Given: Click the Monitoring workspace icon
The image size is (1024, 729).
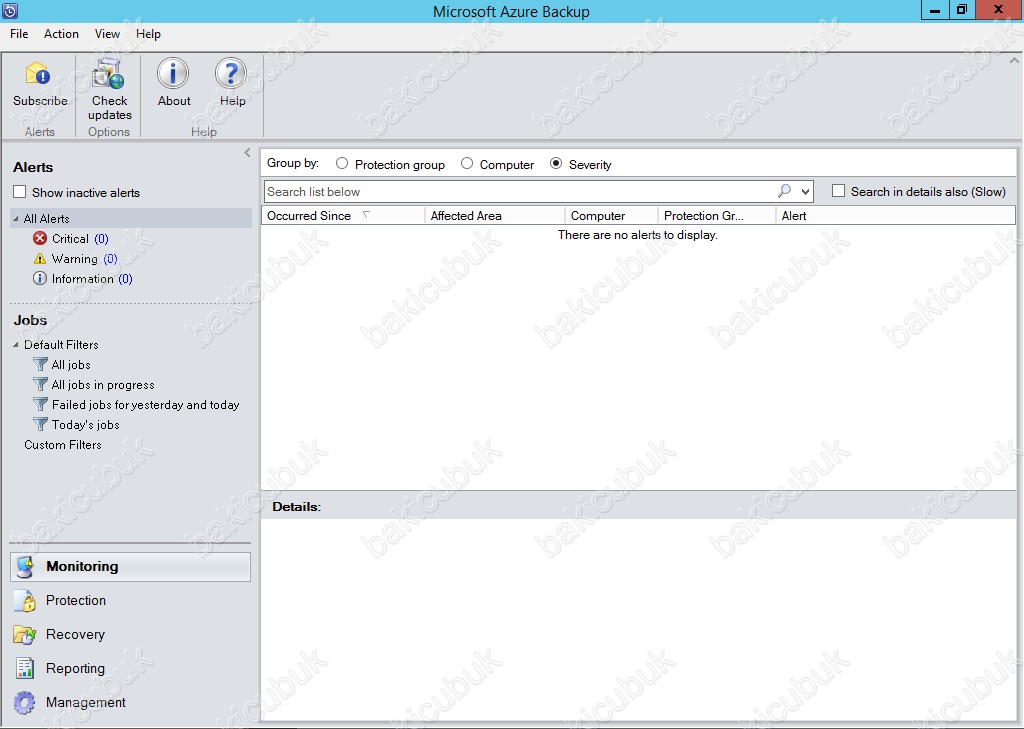Looking at the screenshot, I should pos(25,567).
